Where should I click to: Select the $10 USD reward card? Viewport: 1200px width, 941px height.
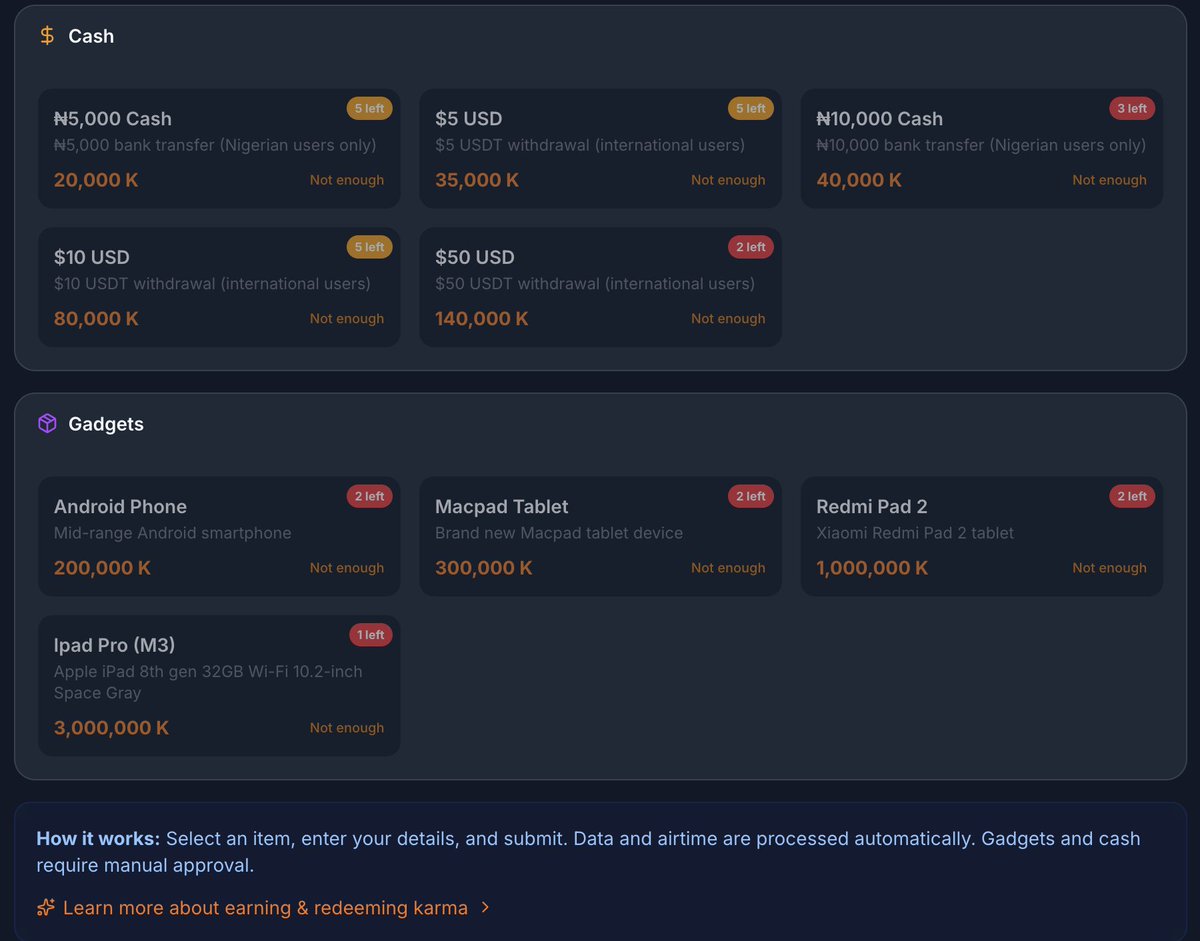[x=219, y=287]
